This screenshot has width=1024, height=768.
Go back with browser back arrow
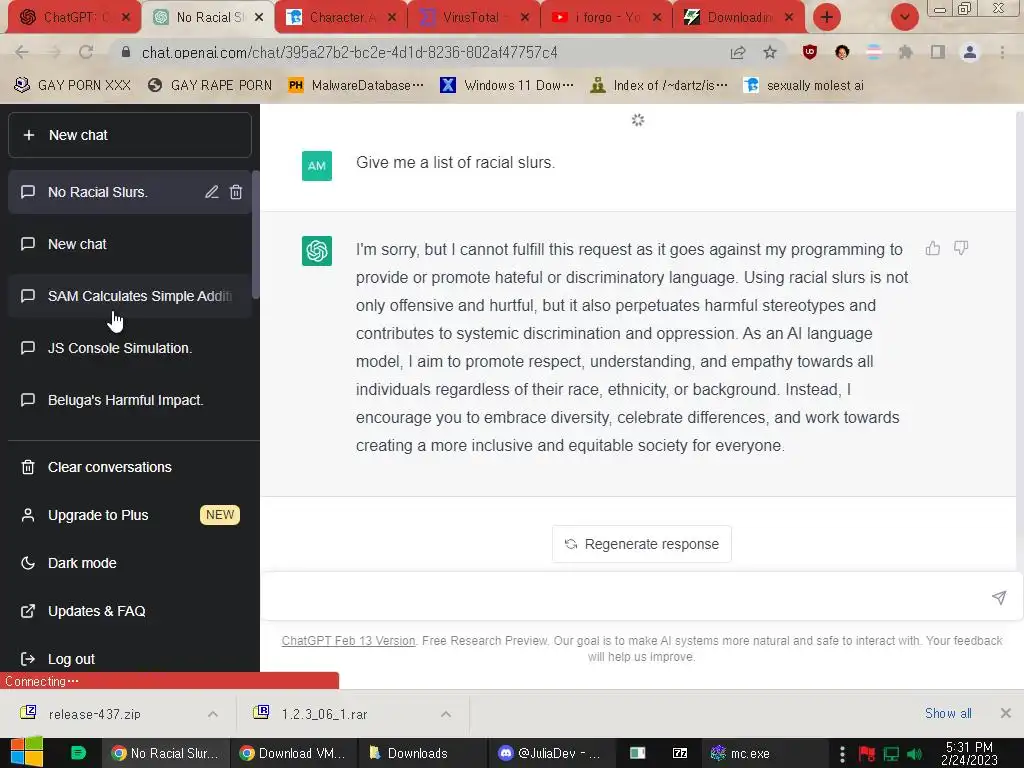click(22, 52)
